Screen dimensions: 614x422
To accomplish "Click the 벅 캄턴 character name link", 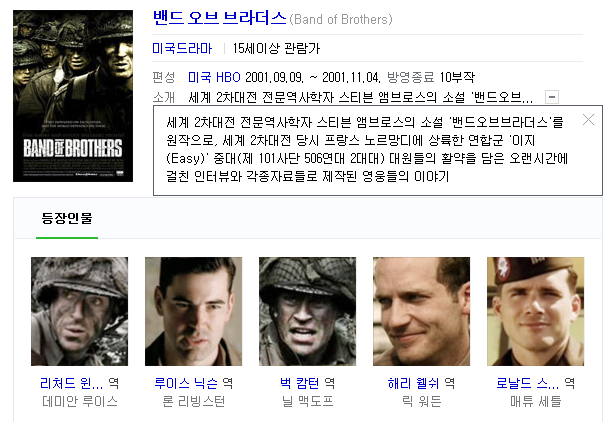I will [300, 383].
